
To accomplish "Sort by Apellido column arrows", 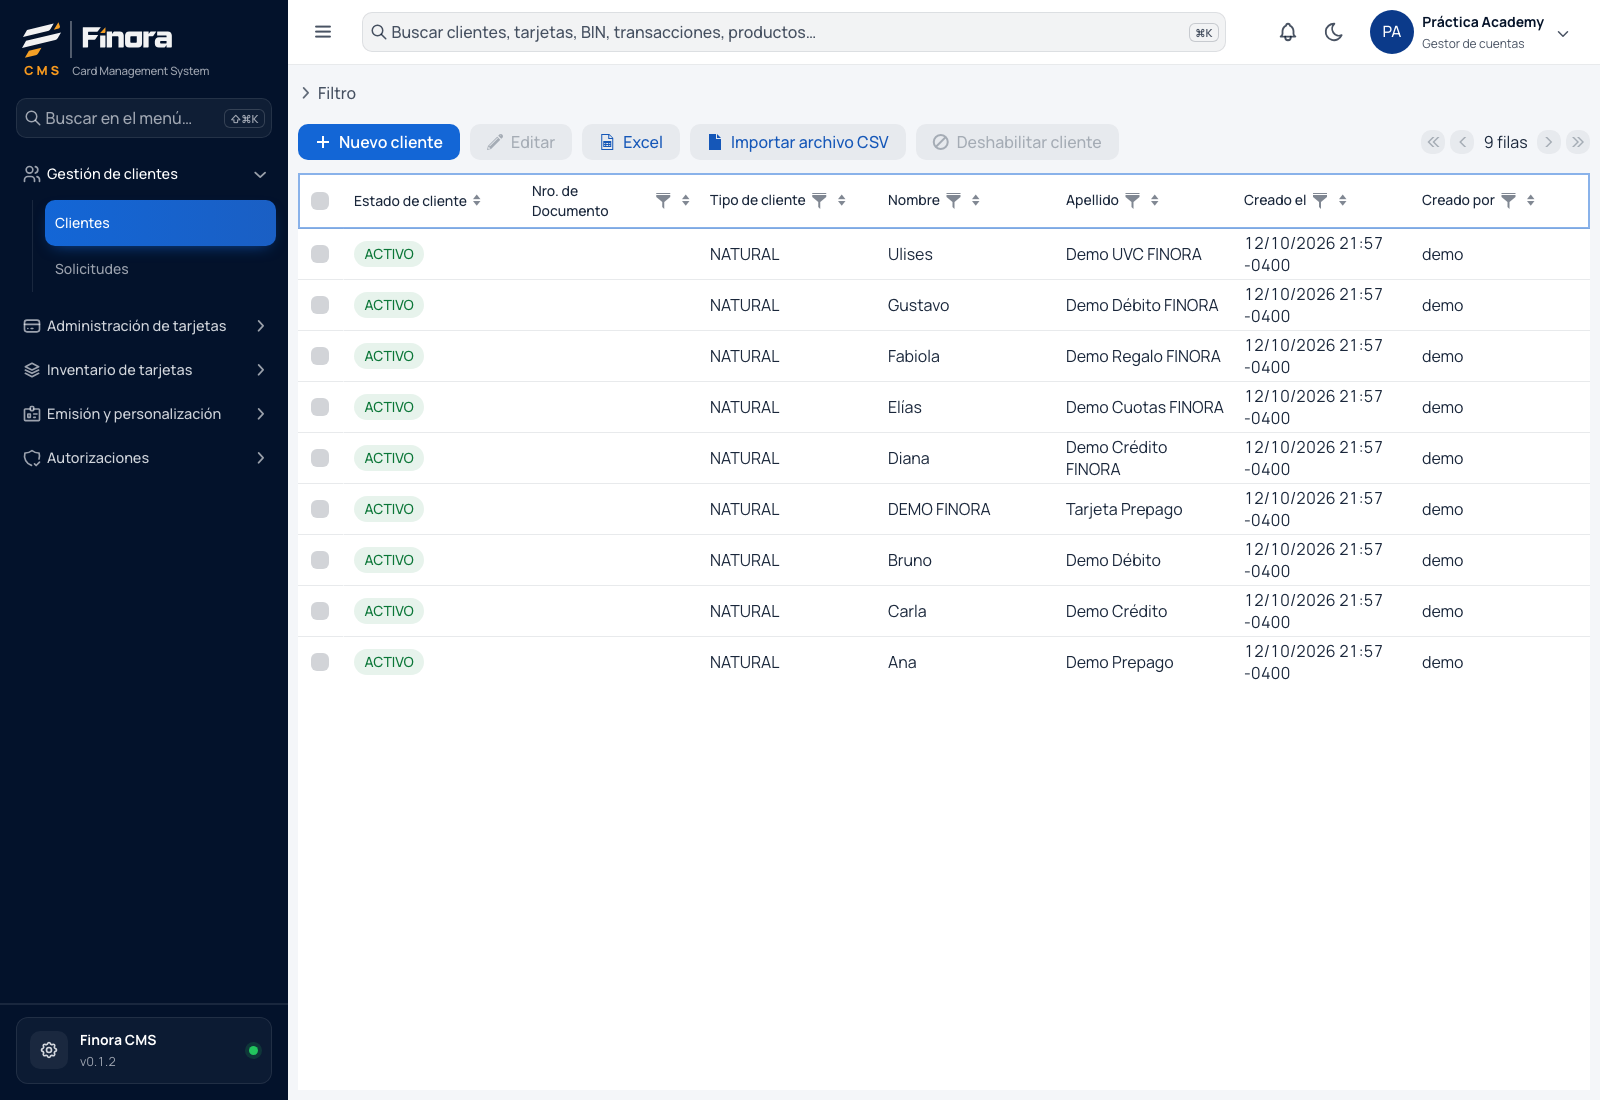I will 1155,200.
